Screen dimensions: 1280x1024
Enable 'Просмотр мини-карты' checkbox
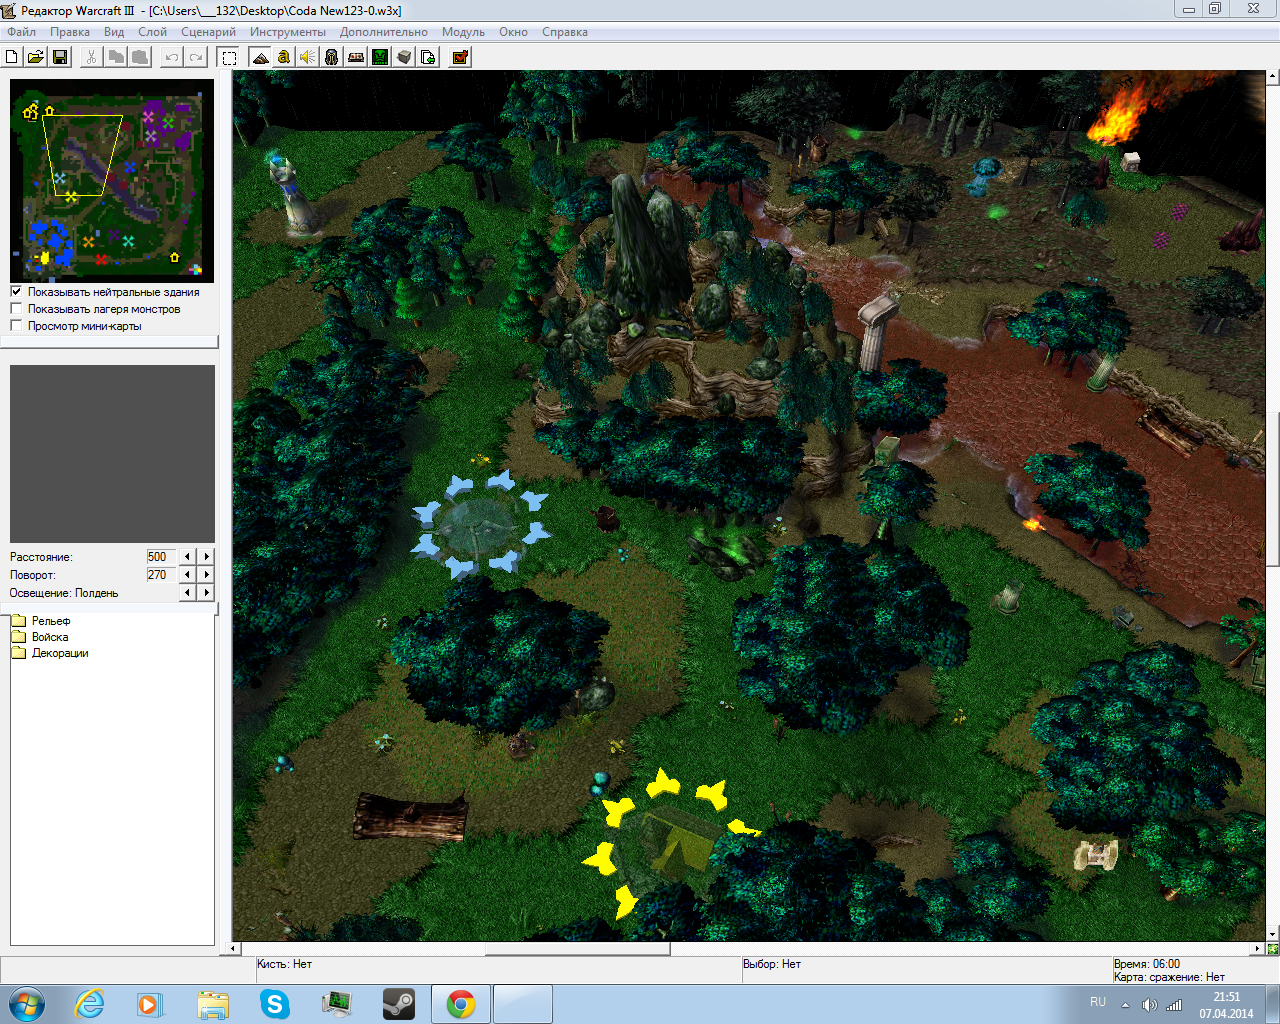pyautogui.click(x=16, y=326)
